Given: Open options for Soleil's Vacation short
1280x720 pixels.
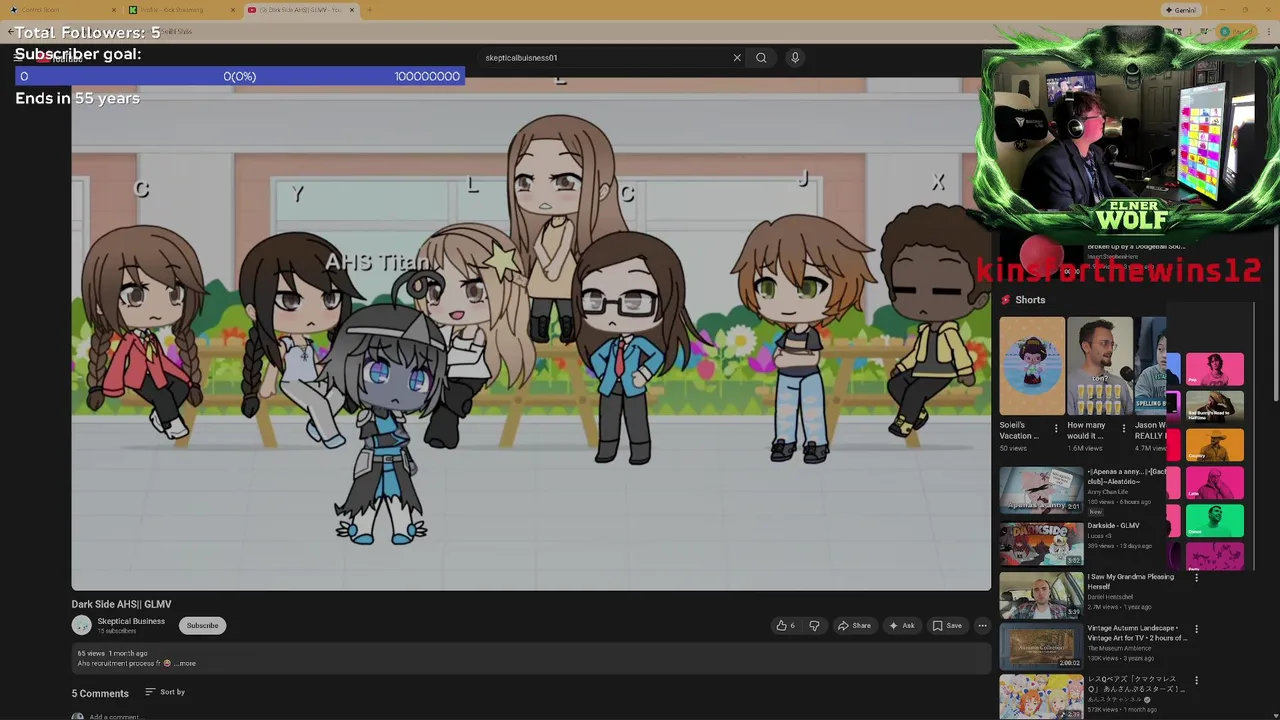Looking at the screenshot, I should 1056,429.
